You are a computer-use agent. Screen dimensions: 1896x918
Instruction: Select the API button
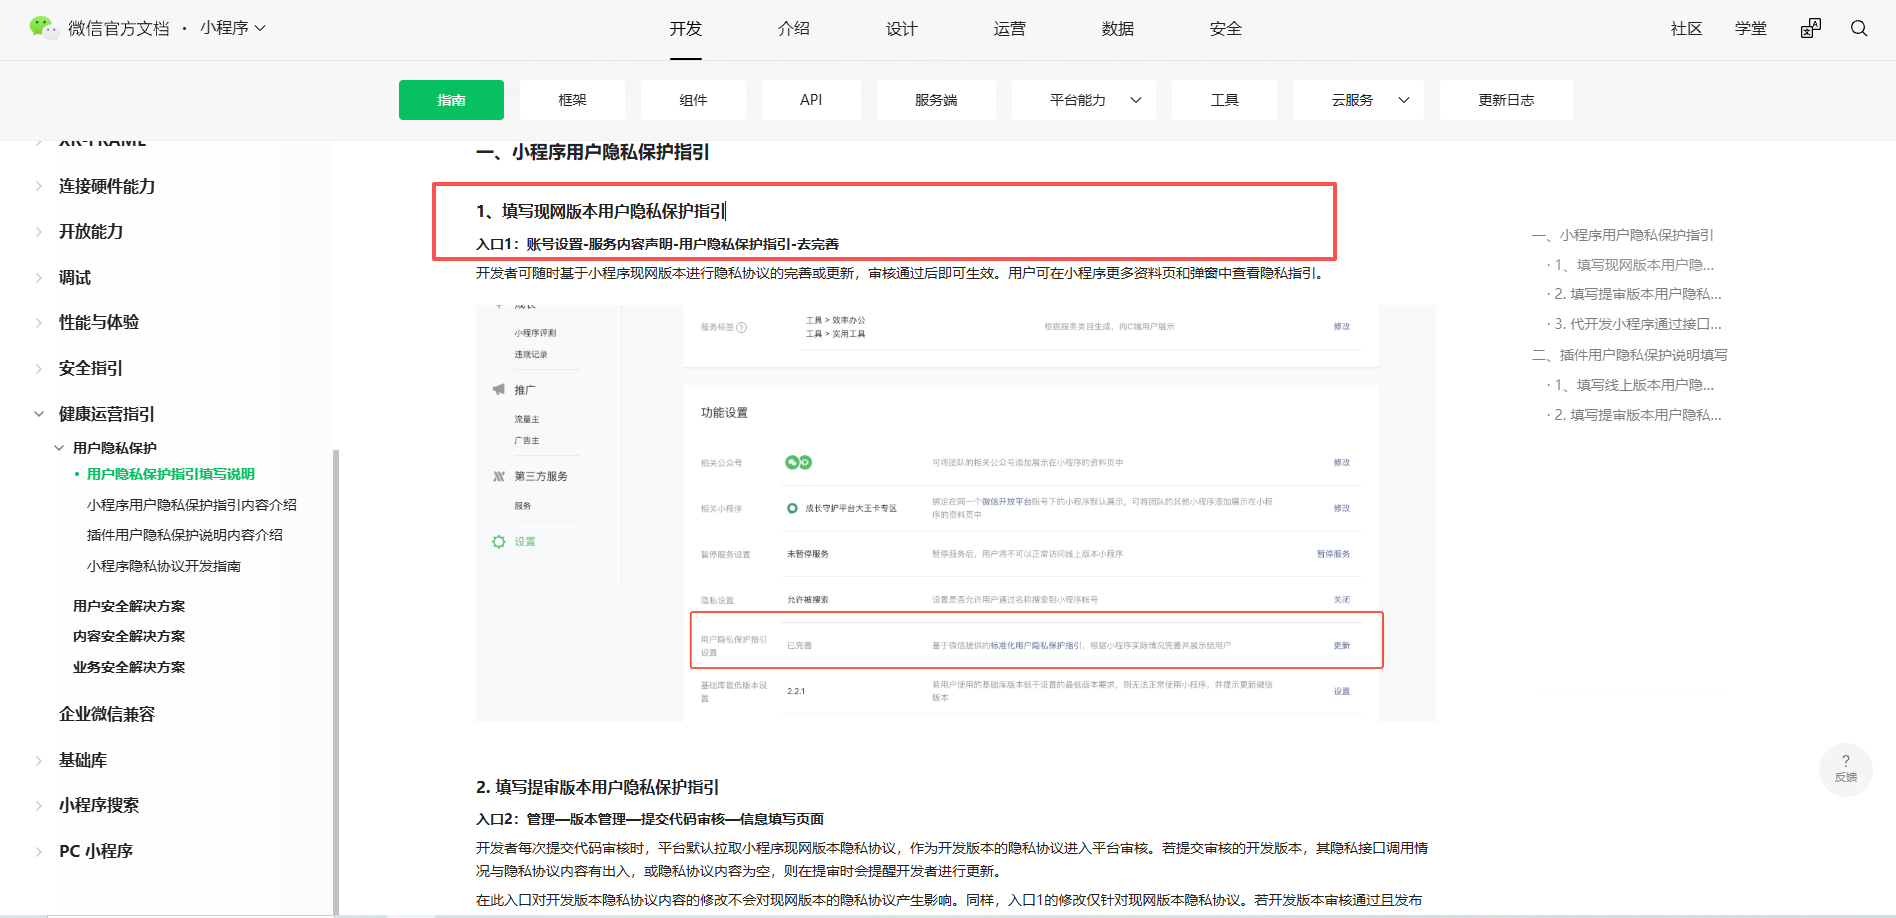point(811,100)
